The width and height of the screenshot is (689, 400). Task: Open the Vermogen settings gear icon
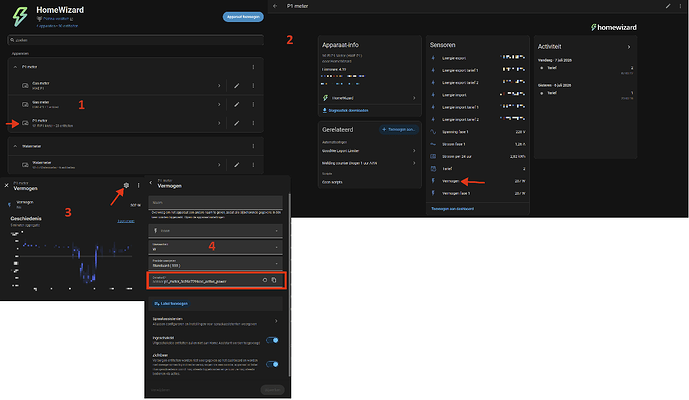coord(126,185)
